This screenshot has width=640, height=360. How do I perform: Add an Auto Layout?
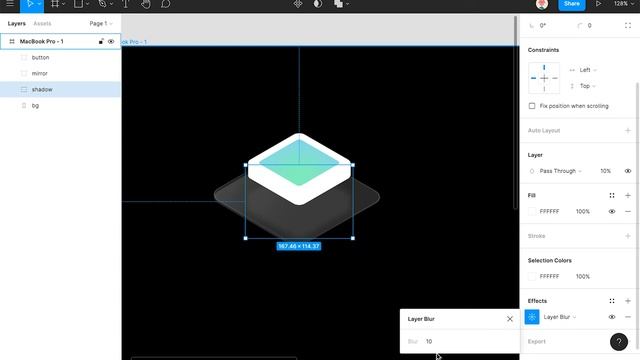coord(628,131)
